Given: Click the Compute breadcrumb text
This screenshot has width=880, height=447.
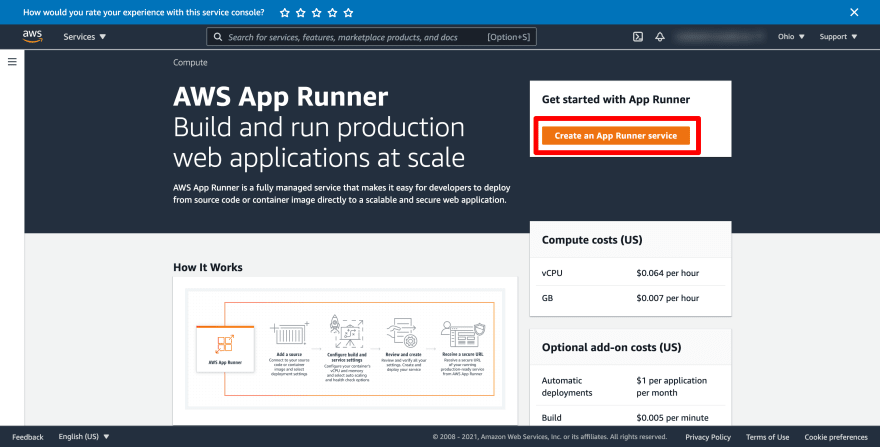Looking at the screenshot, I should coord(190,62).
